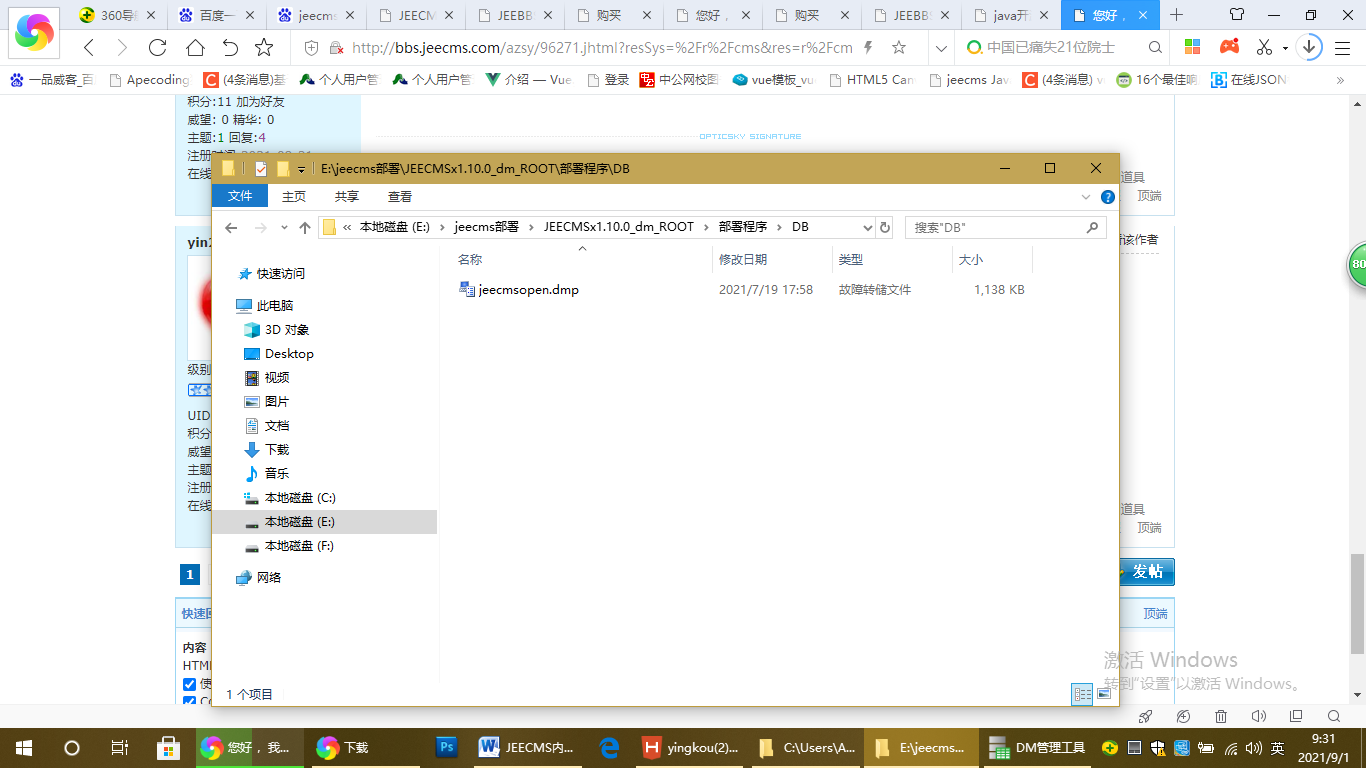1366x768 pixels.
Task: Sort files by the 修改日期 column header
Action: click(x=743, y=260)
